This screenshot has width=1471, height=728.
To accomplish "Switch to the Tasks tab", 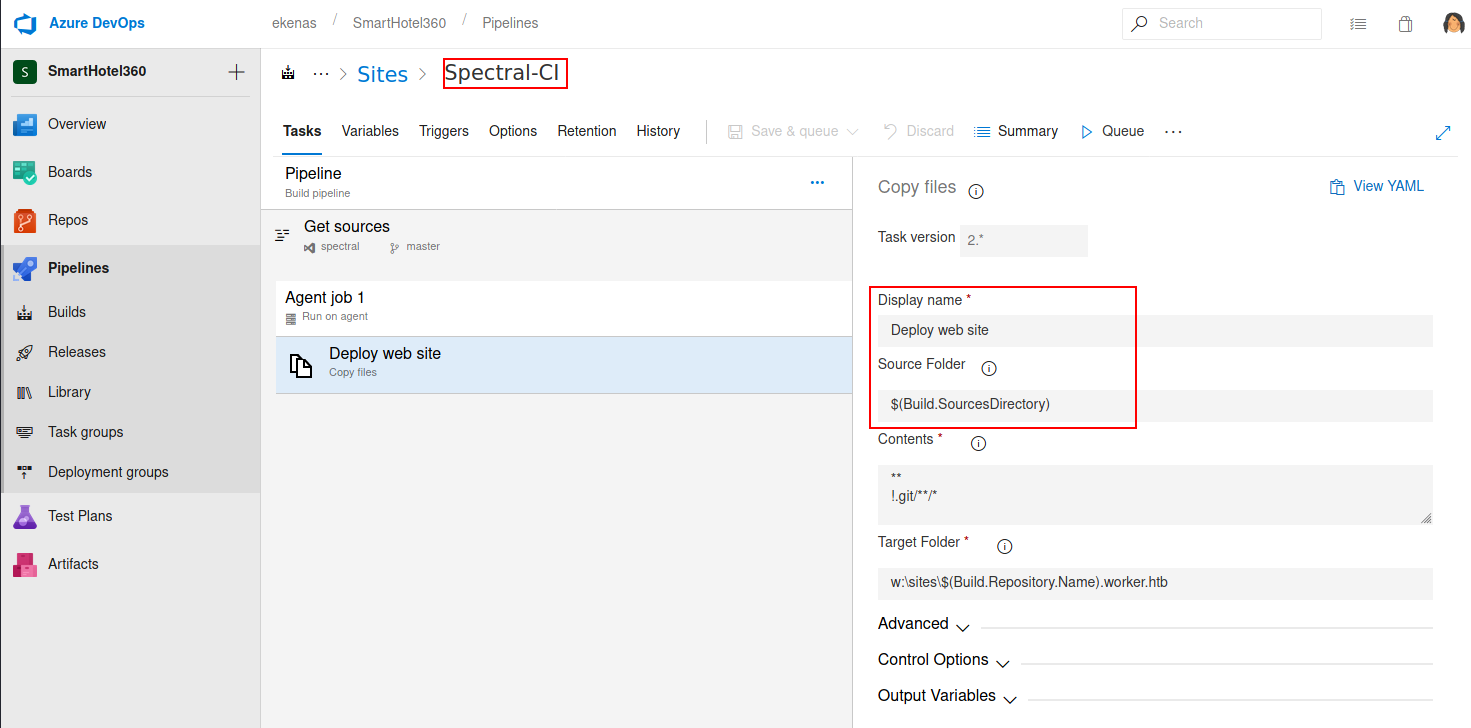I will tap(302, 131).
